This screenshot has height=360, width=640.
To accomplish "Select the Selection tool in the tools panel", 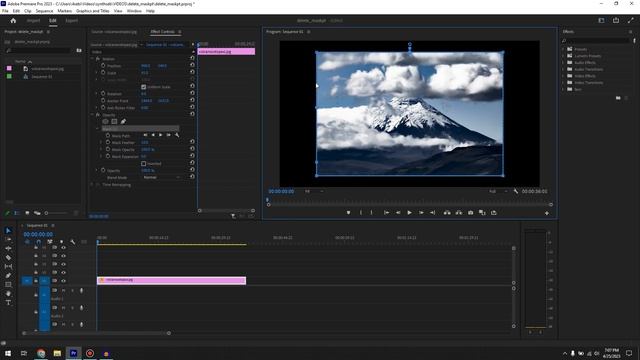I will tap(8, 231).
